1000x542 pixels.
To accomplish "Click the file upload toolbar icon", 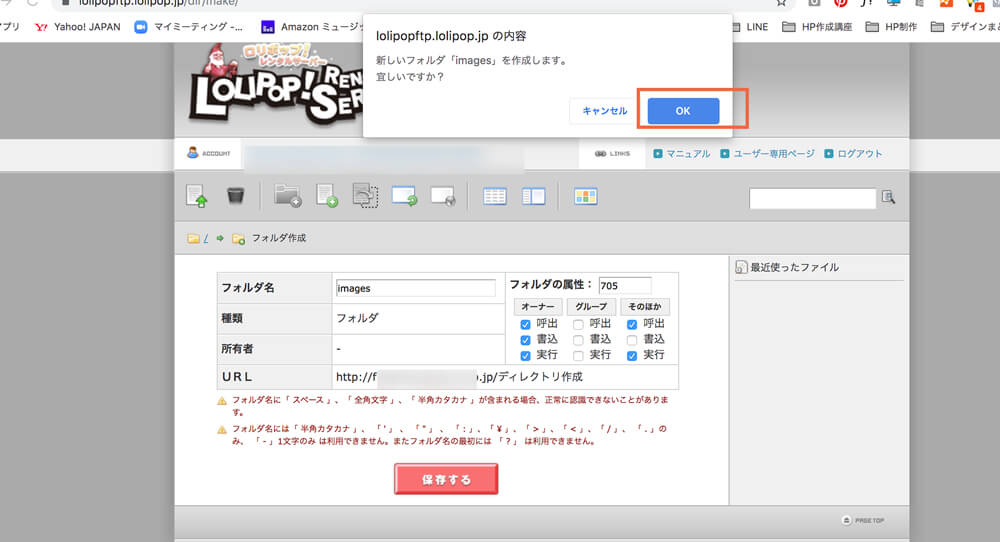I will (196, 196).
